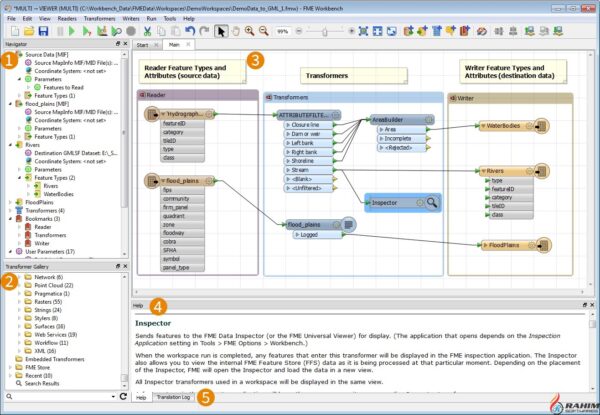The width and height of the screenshot is (600, 415).
Task: Click the flood_plains logger node's round icon
Action: click(348, 225)
